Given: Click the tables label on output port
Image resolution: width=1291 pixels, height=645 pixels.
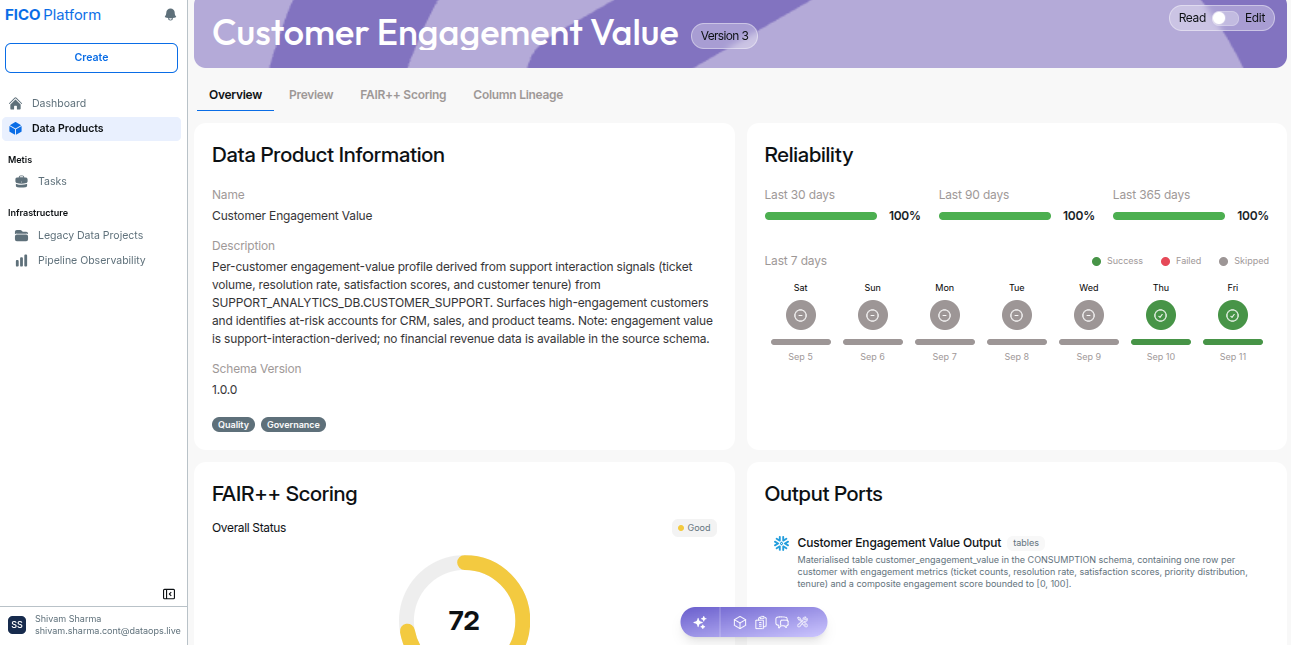Looking at the screenshot, I should 1026,543.
